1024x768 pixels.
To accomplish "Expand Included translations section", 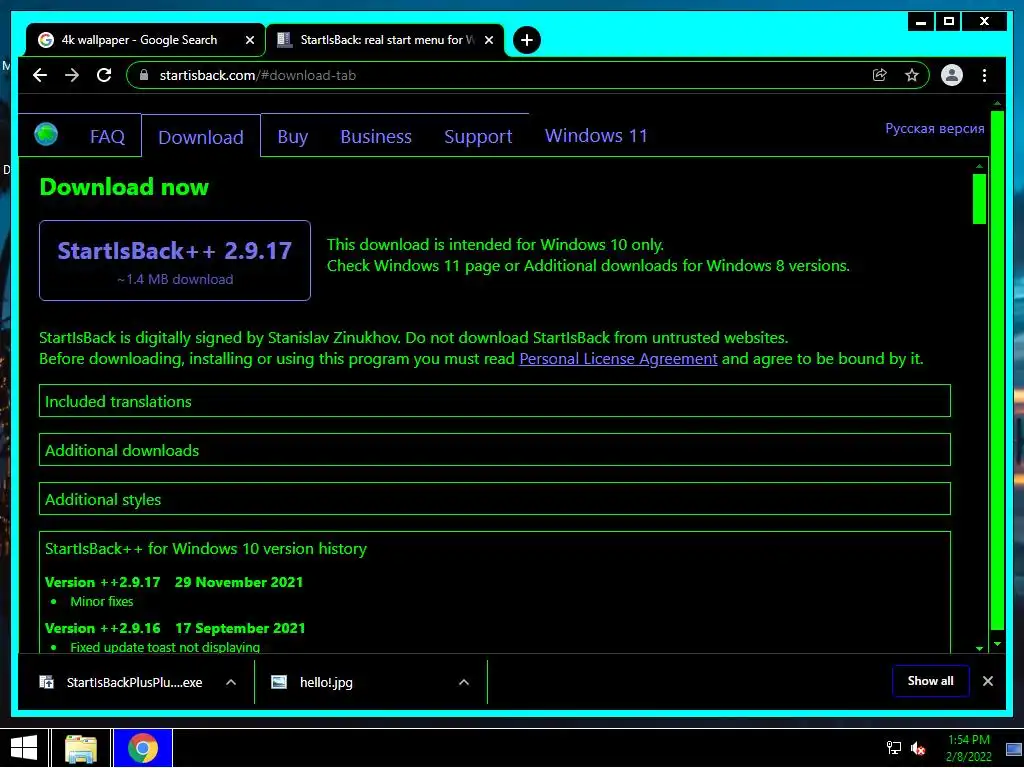I will click(x=494, y=401).
